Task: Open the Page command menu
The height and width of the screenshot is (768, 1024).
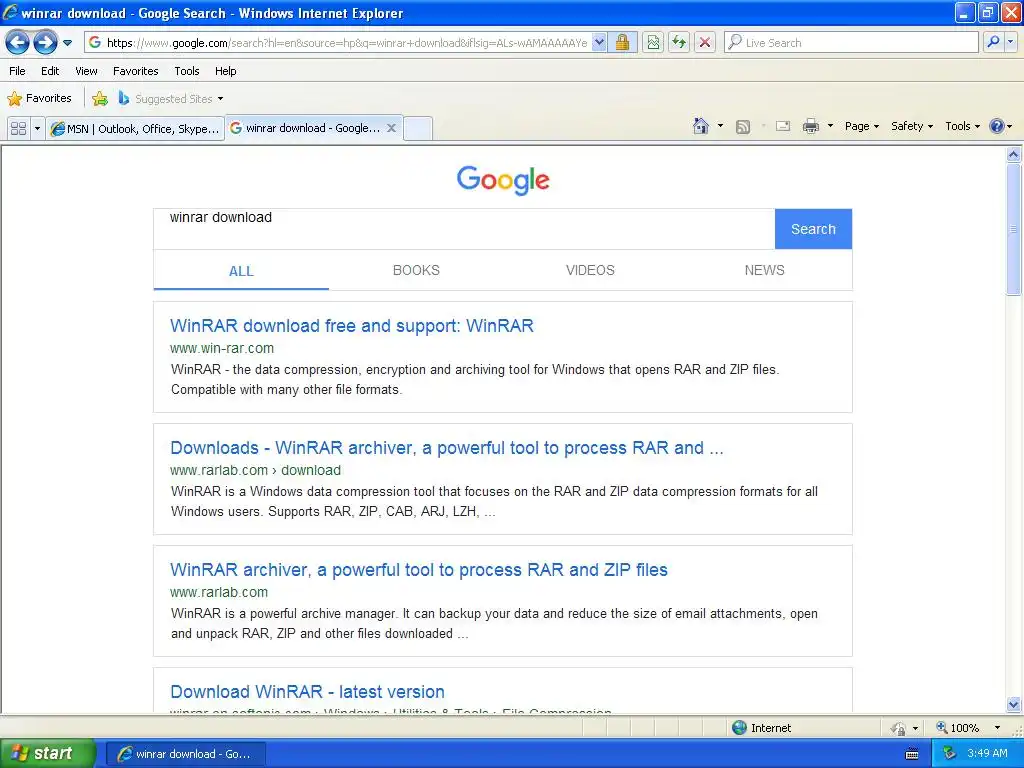Action: 861,126
